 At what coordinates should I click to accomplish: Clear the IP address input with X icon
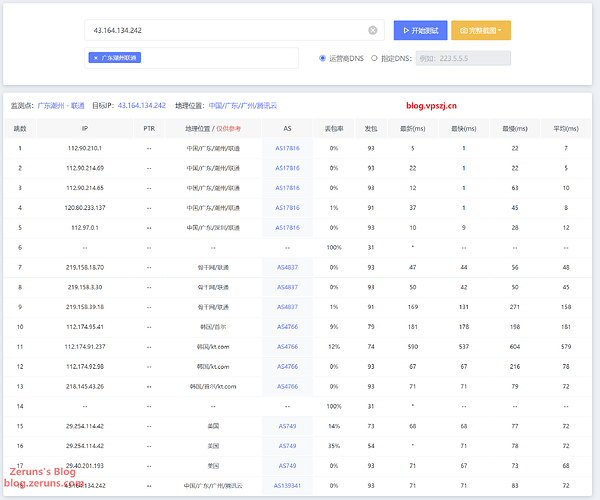click(x=373, y=31)
